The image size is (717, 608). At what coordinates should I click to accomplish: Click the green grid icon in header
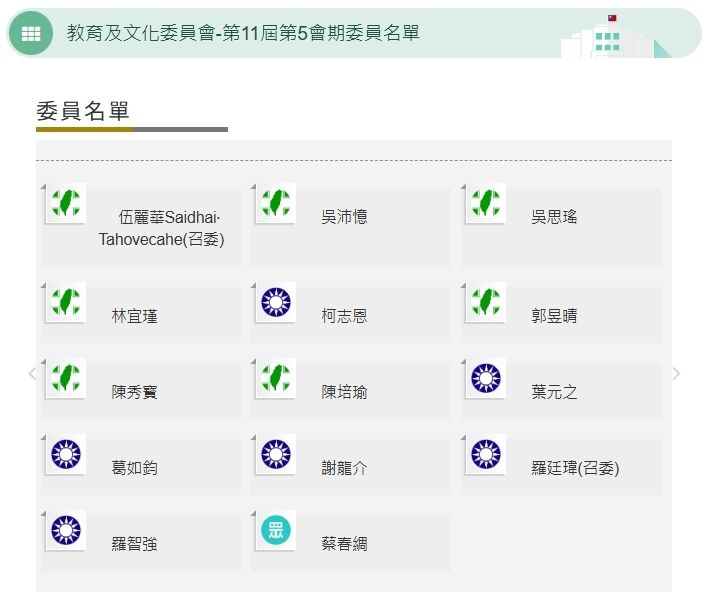click(x=31, y=33)
